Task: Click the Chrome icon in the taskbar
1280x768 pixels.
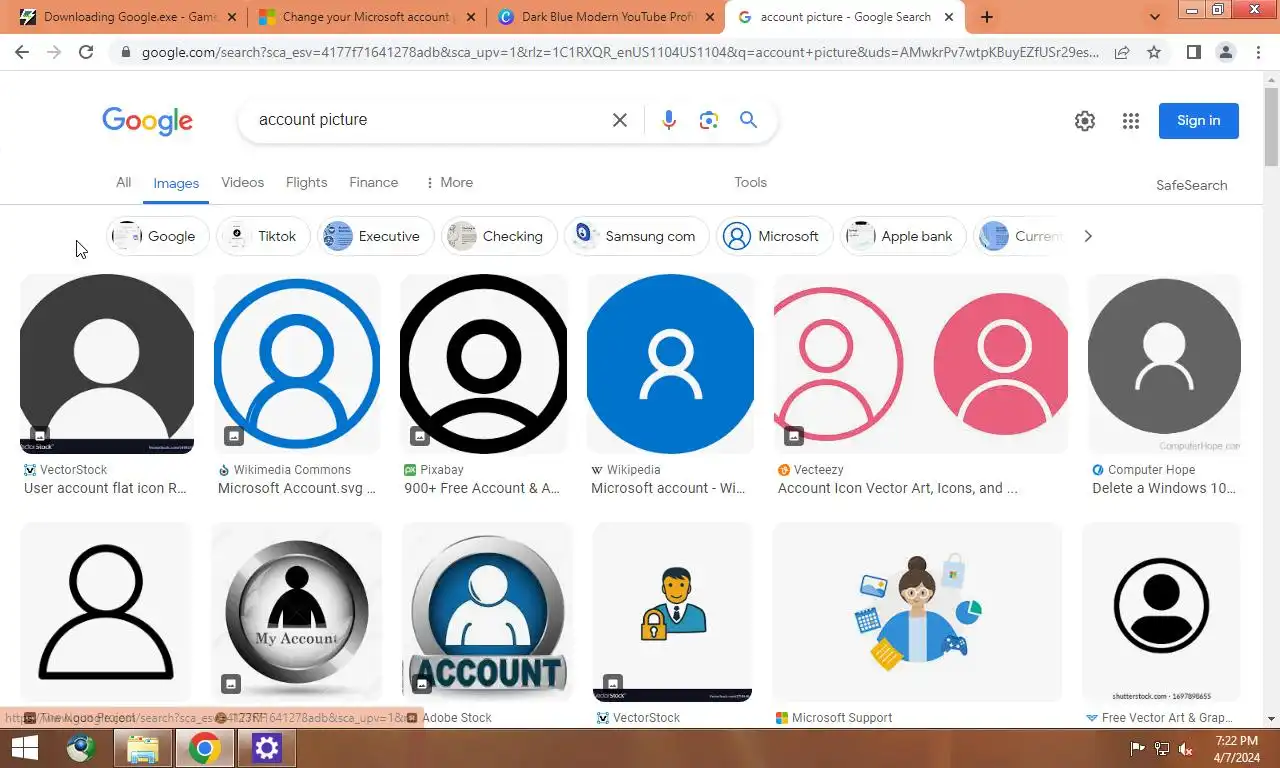Action: tap(205, 748)
